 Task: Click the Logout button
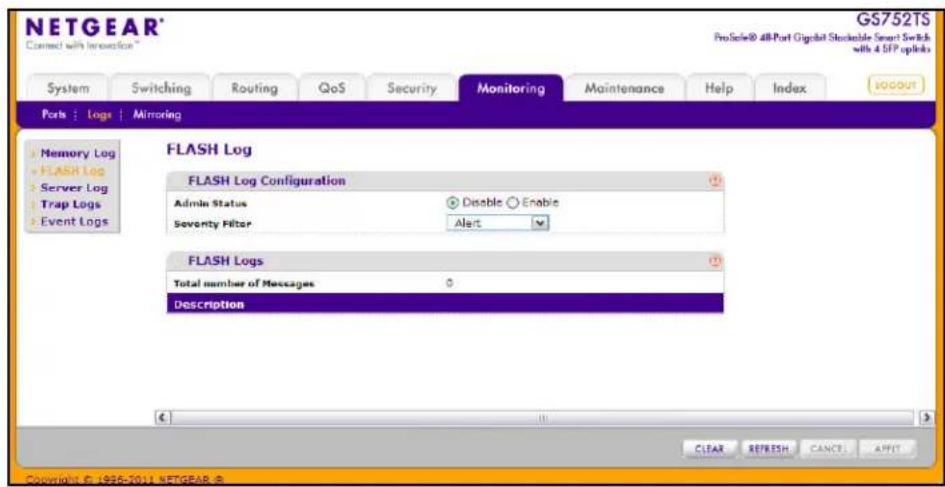click(896, 86)
